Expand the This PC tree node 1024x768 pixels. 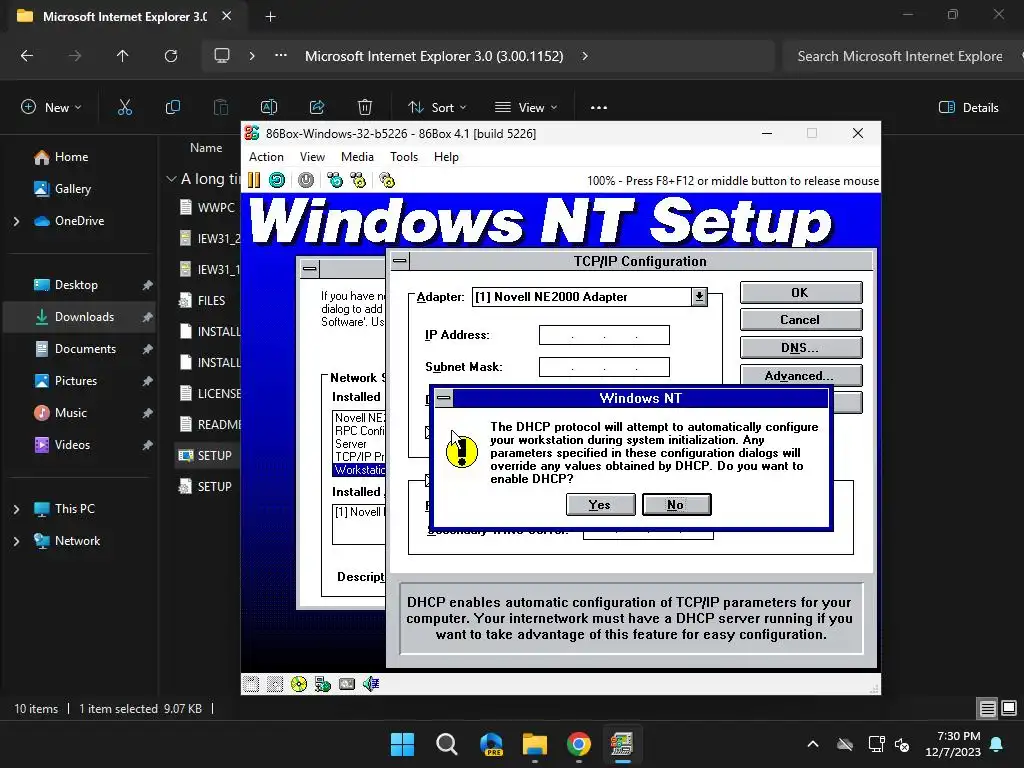pos(16,509)
